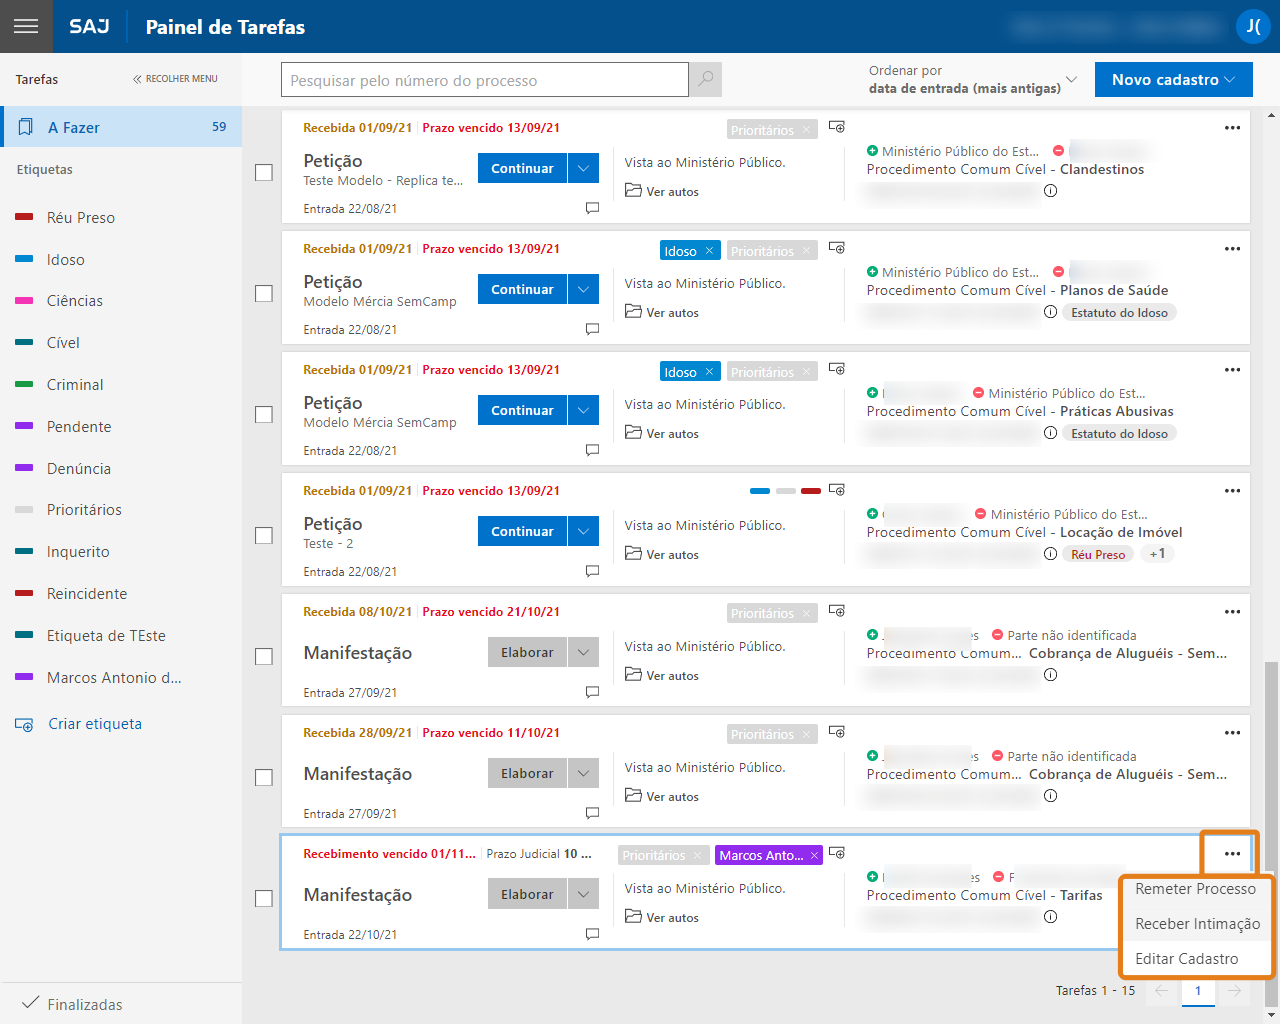1280x1024 pixels.
Task: Expand Continuar arrow on Práticas Abusivas card
Action: click(584, 410)
